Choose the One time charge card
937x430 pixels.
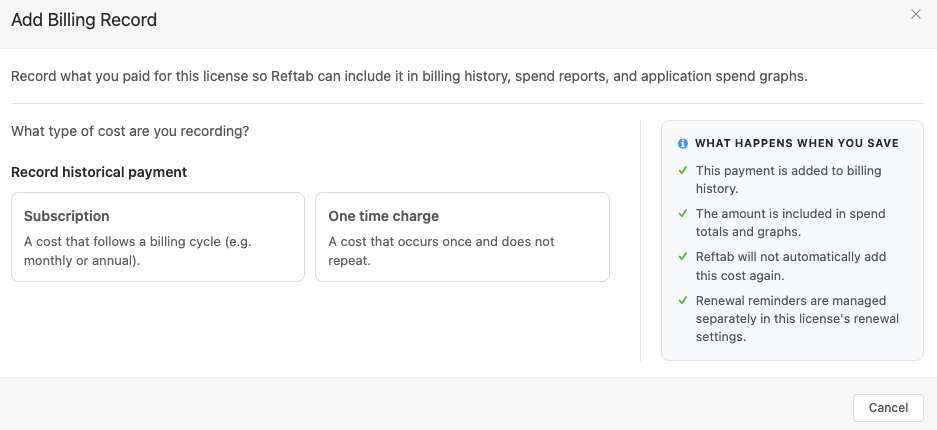463,237
